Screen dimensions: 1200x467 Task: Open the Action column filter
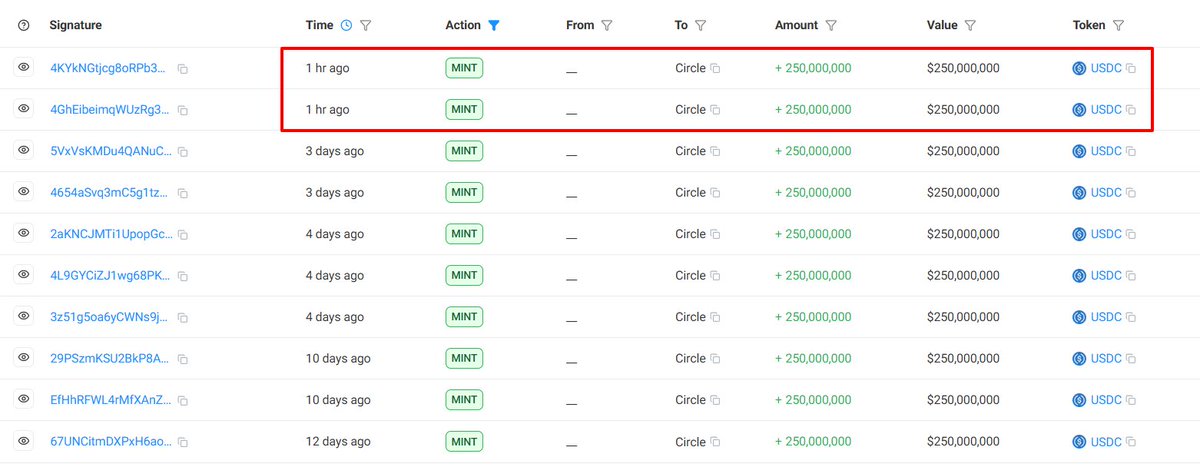494,26
